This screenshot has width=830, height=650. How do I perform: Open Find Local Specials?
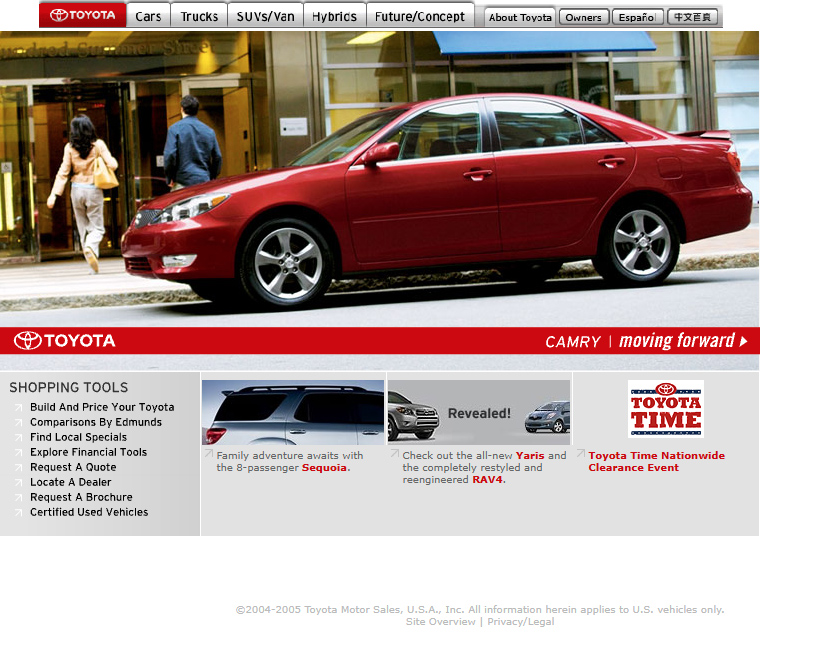78,437
